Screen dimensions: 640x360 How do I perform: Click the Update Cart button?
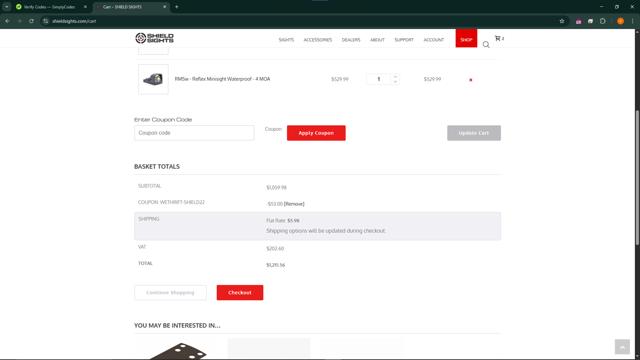pyautogui.click(x=473, y=133)
